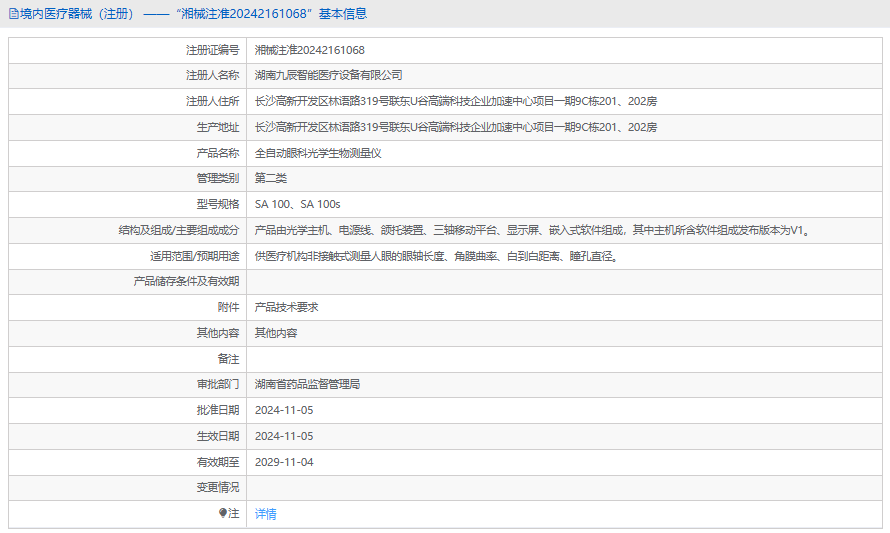This screenshot has width=890, height=533.
Task: Click the 其他内容 value cell
Action: [275, 333]
